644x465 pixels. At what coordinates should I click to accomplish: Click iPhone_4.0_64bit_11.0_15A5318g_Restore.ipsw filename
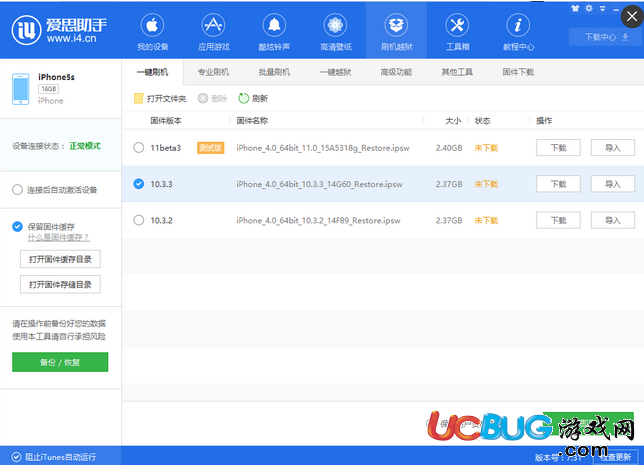pos(323,148)
